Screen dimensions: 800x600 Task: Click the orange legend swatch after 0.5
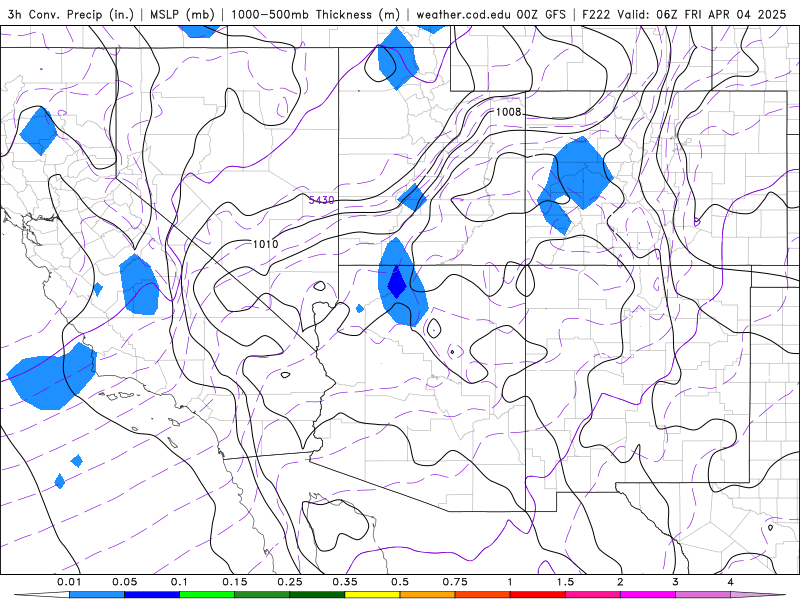428,595
